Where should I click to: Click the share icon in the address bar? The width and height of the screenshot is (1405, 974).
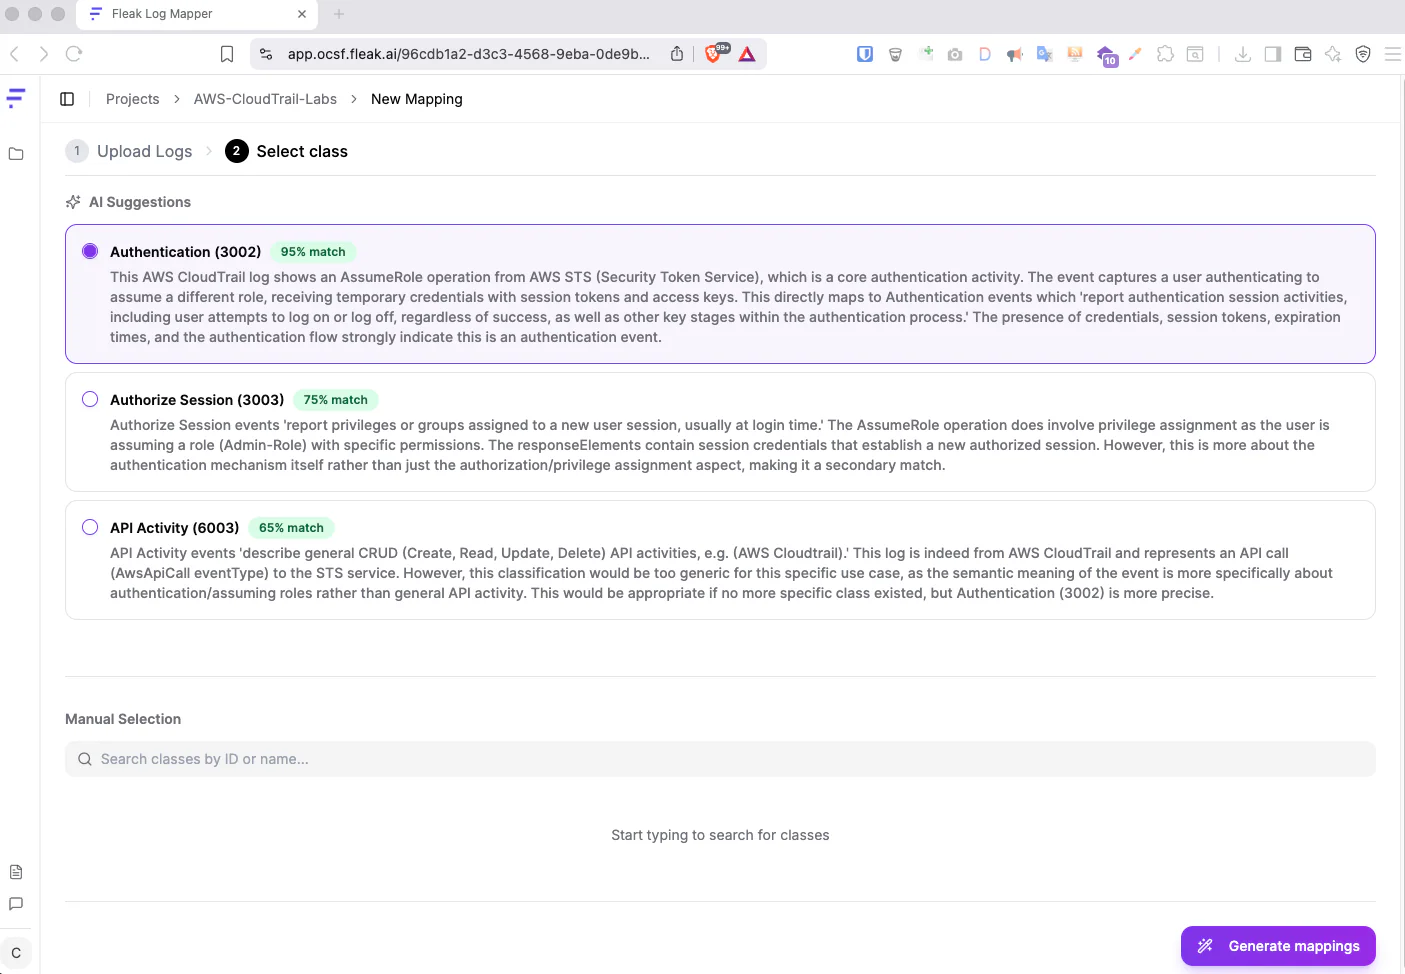click(x=677, y=54)
